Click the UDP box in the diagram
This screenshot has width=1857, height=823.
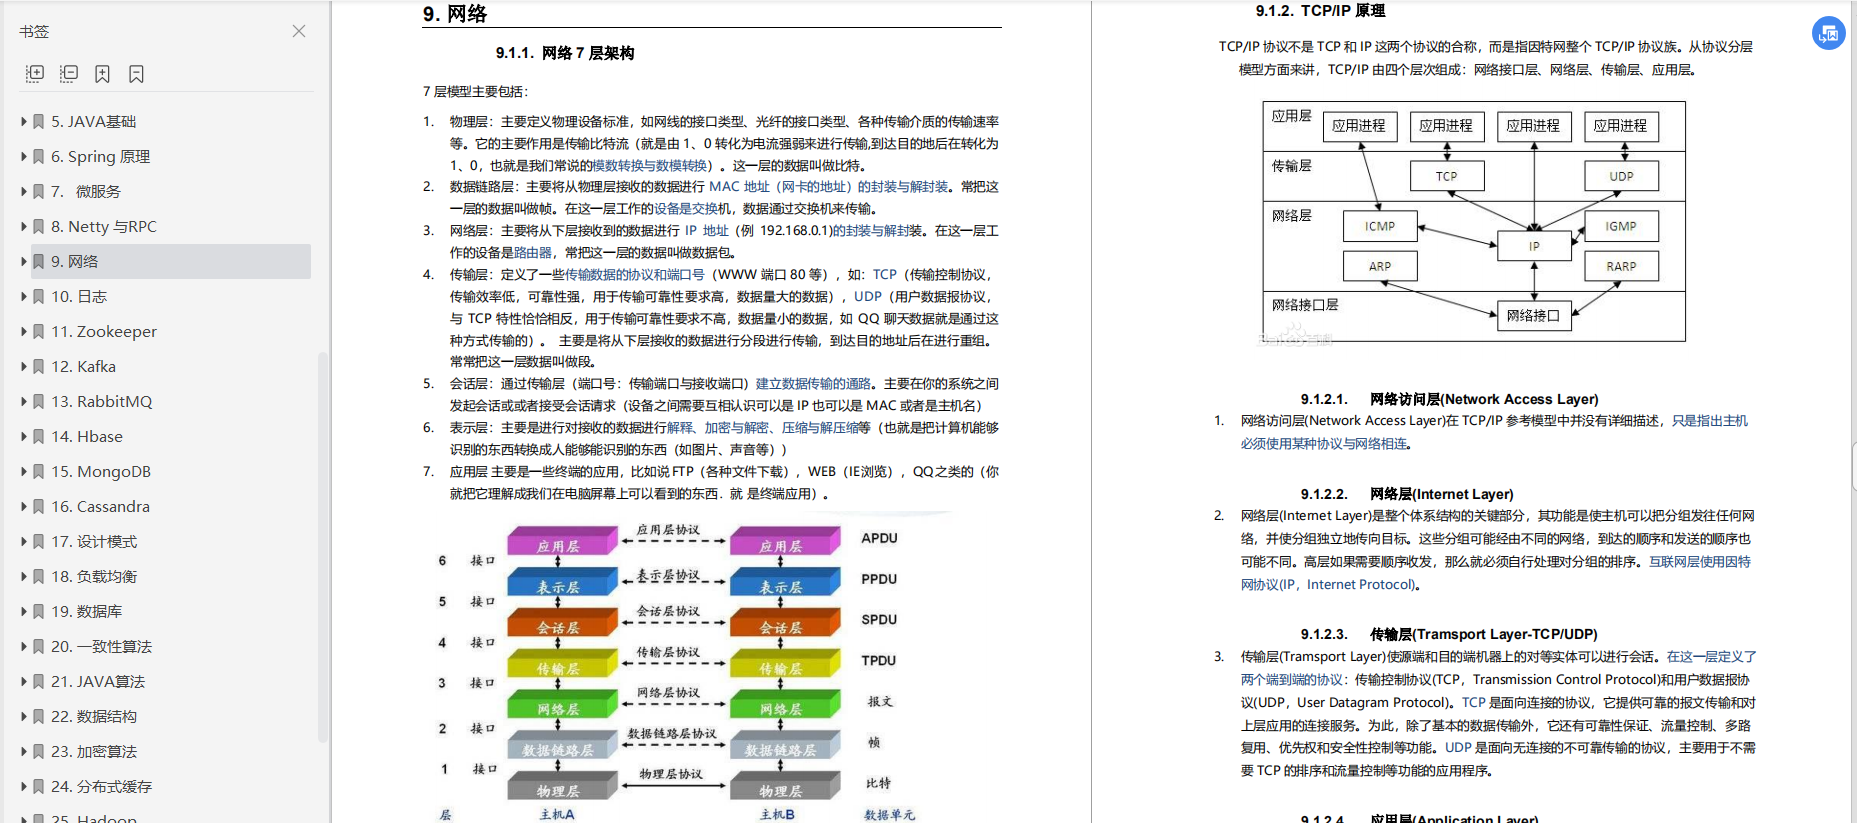coord(1621,176)
